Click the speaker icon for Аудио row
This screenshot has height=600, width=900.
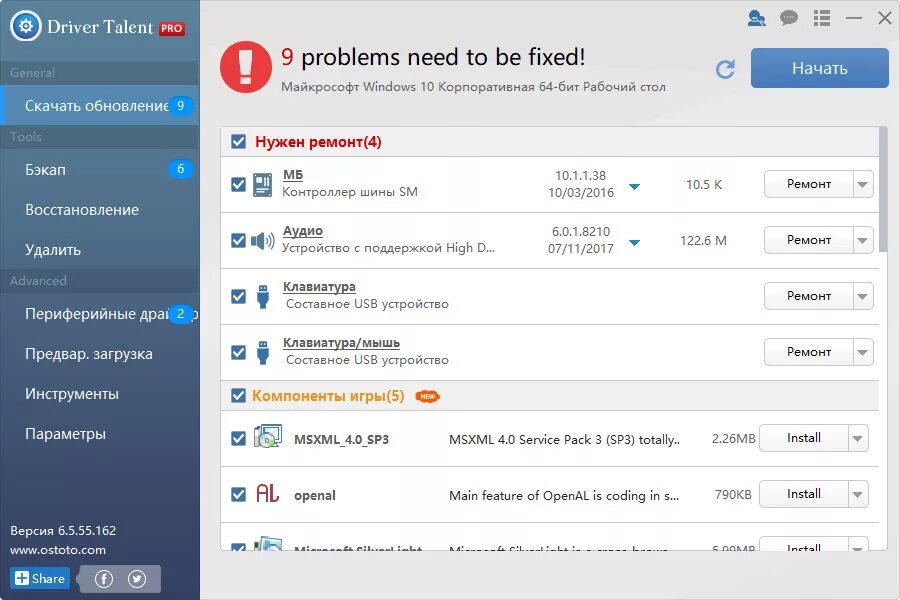262,241
